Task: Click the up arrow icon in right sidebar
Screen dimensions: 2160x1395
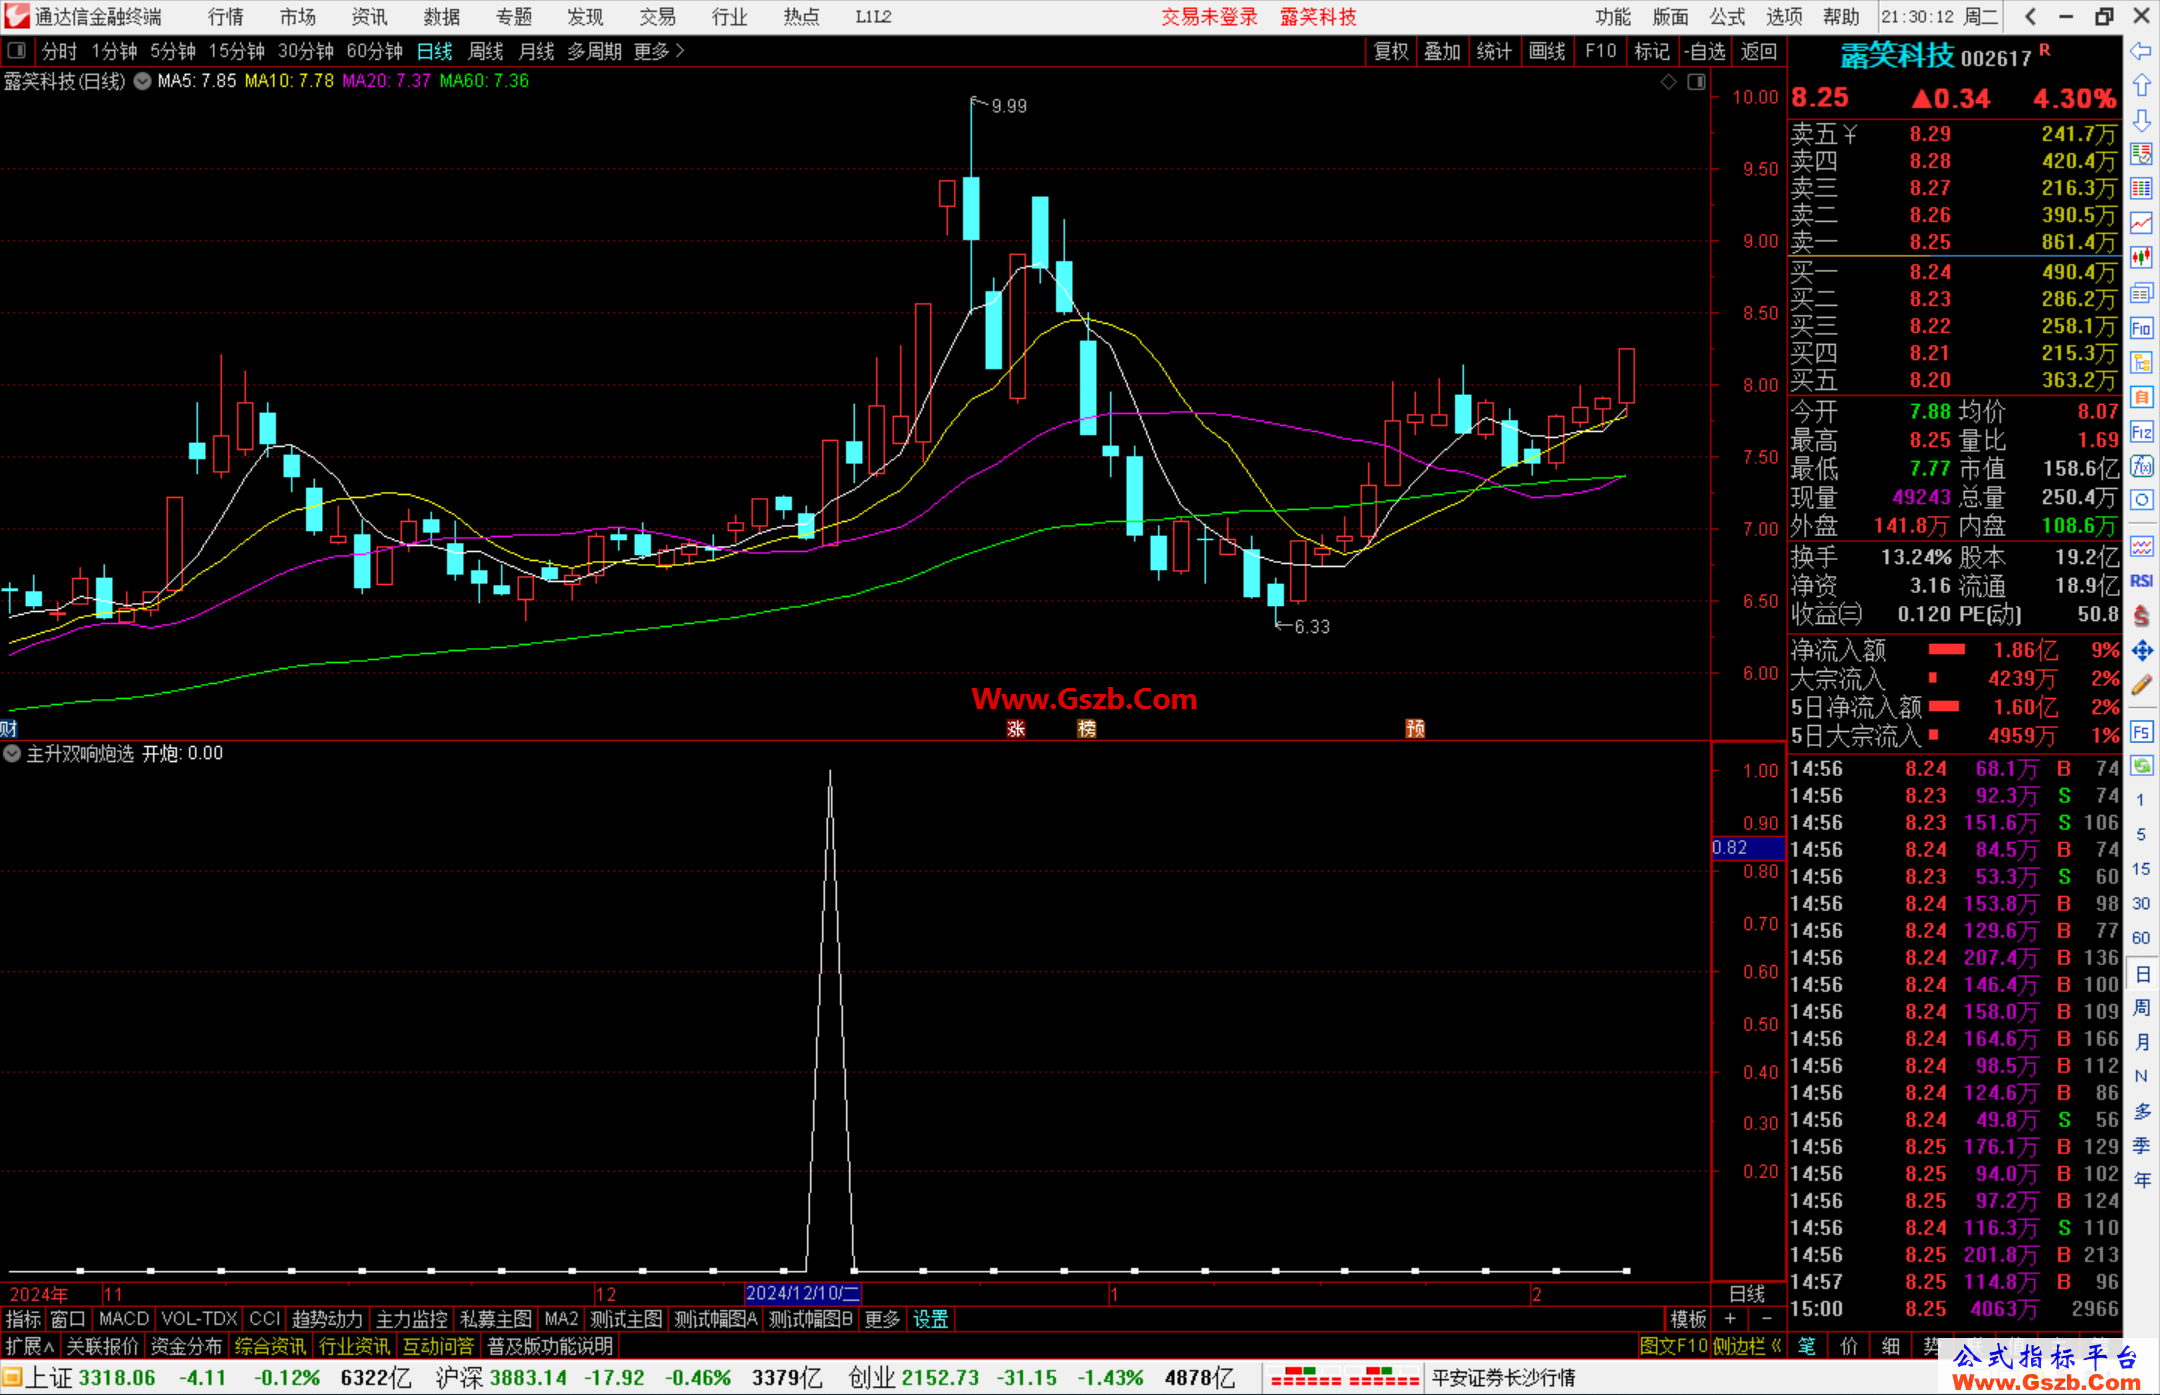Action: point(2141,85)
